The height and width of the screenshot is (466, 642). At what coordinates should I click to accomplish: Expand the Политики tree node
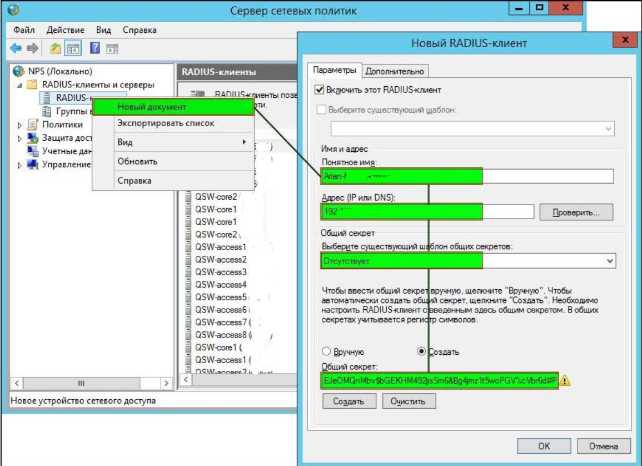point(20,124)
